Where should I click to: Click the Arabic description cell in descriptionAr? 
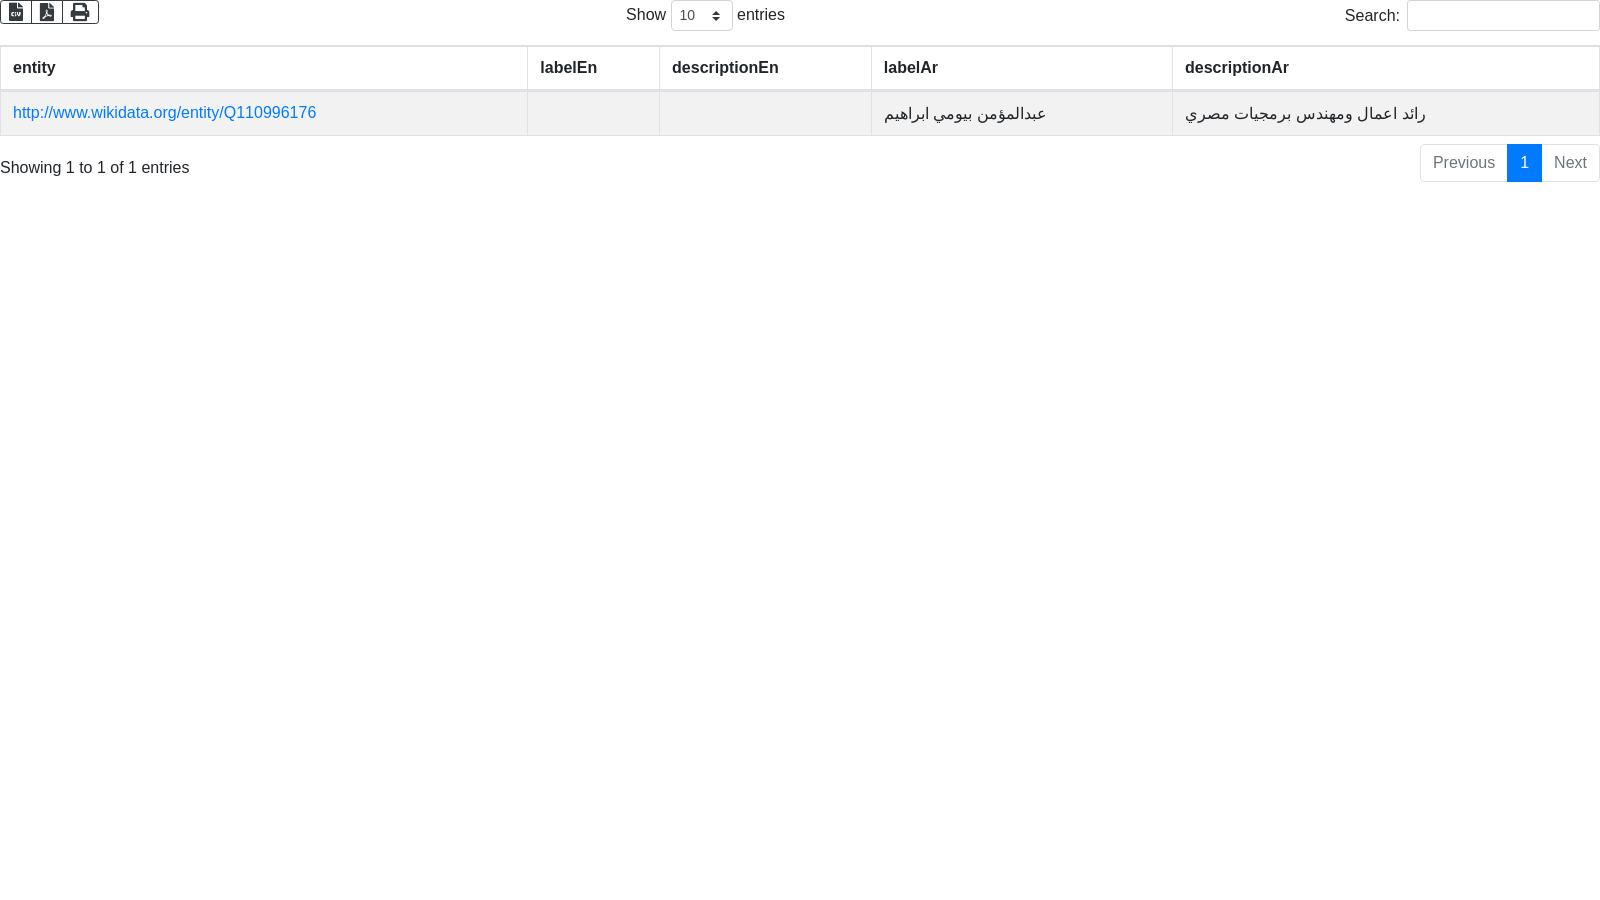(1305, 114)
